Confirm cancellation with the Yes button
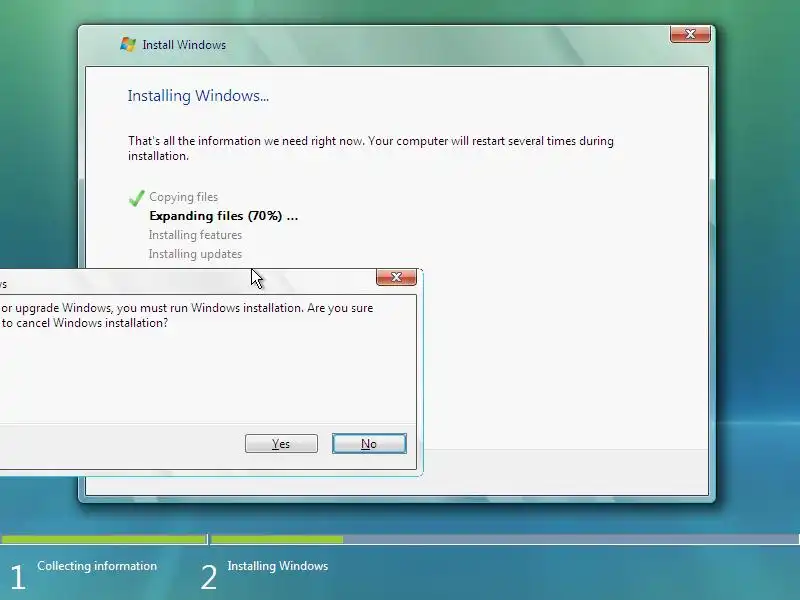800x600 pixels. [x=281, y=443]
